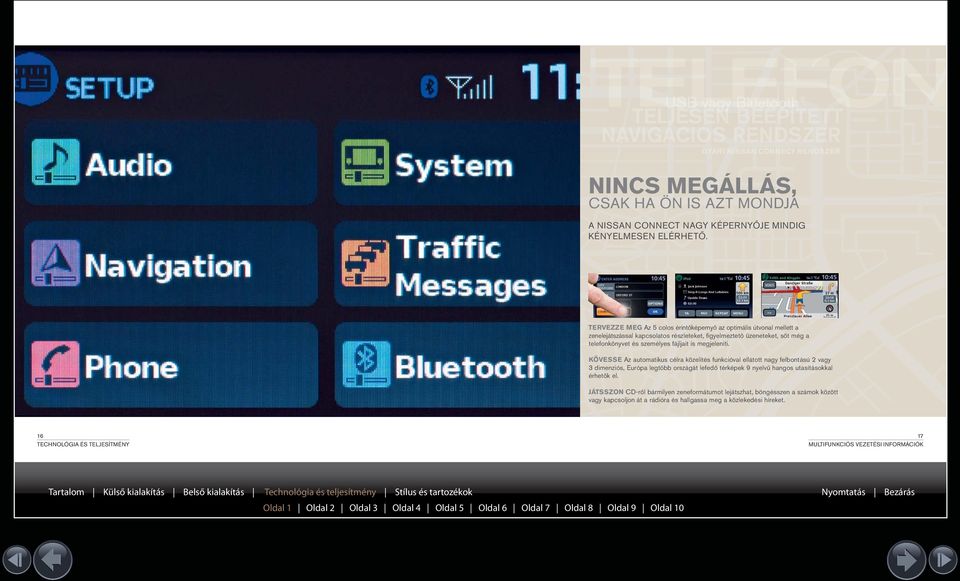Viewport: 960px width, 581px height.
Task: Click the antenna signal strength icon
Action: tap(469, 87)
